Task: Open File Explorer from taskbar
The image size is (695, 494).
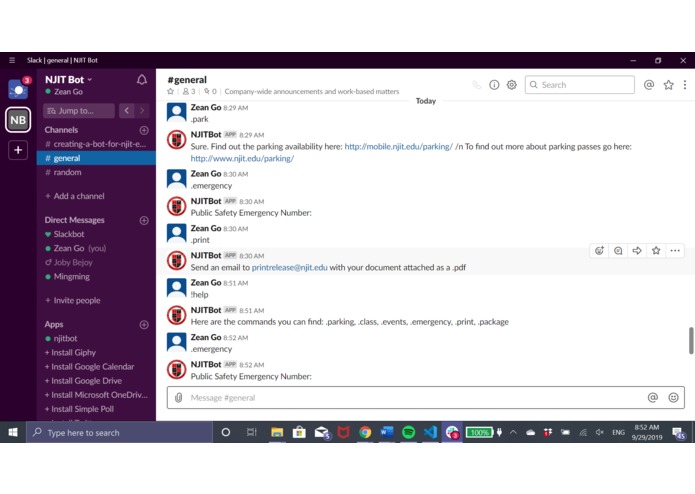Action: tap(277, 432)
